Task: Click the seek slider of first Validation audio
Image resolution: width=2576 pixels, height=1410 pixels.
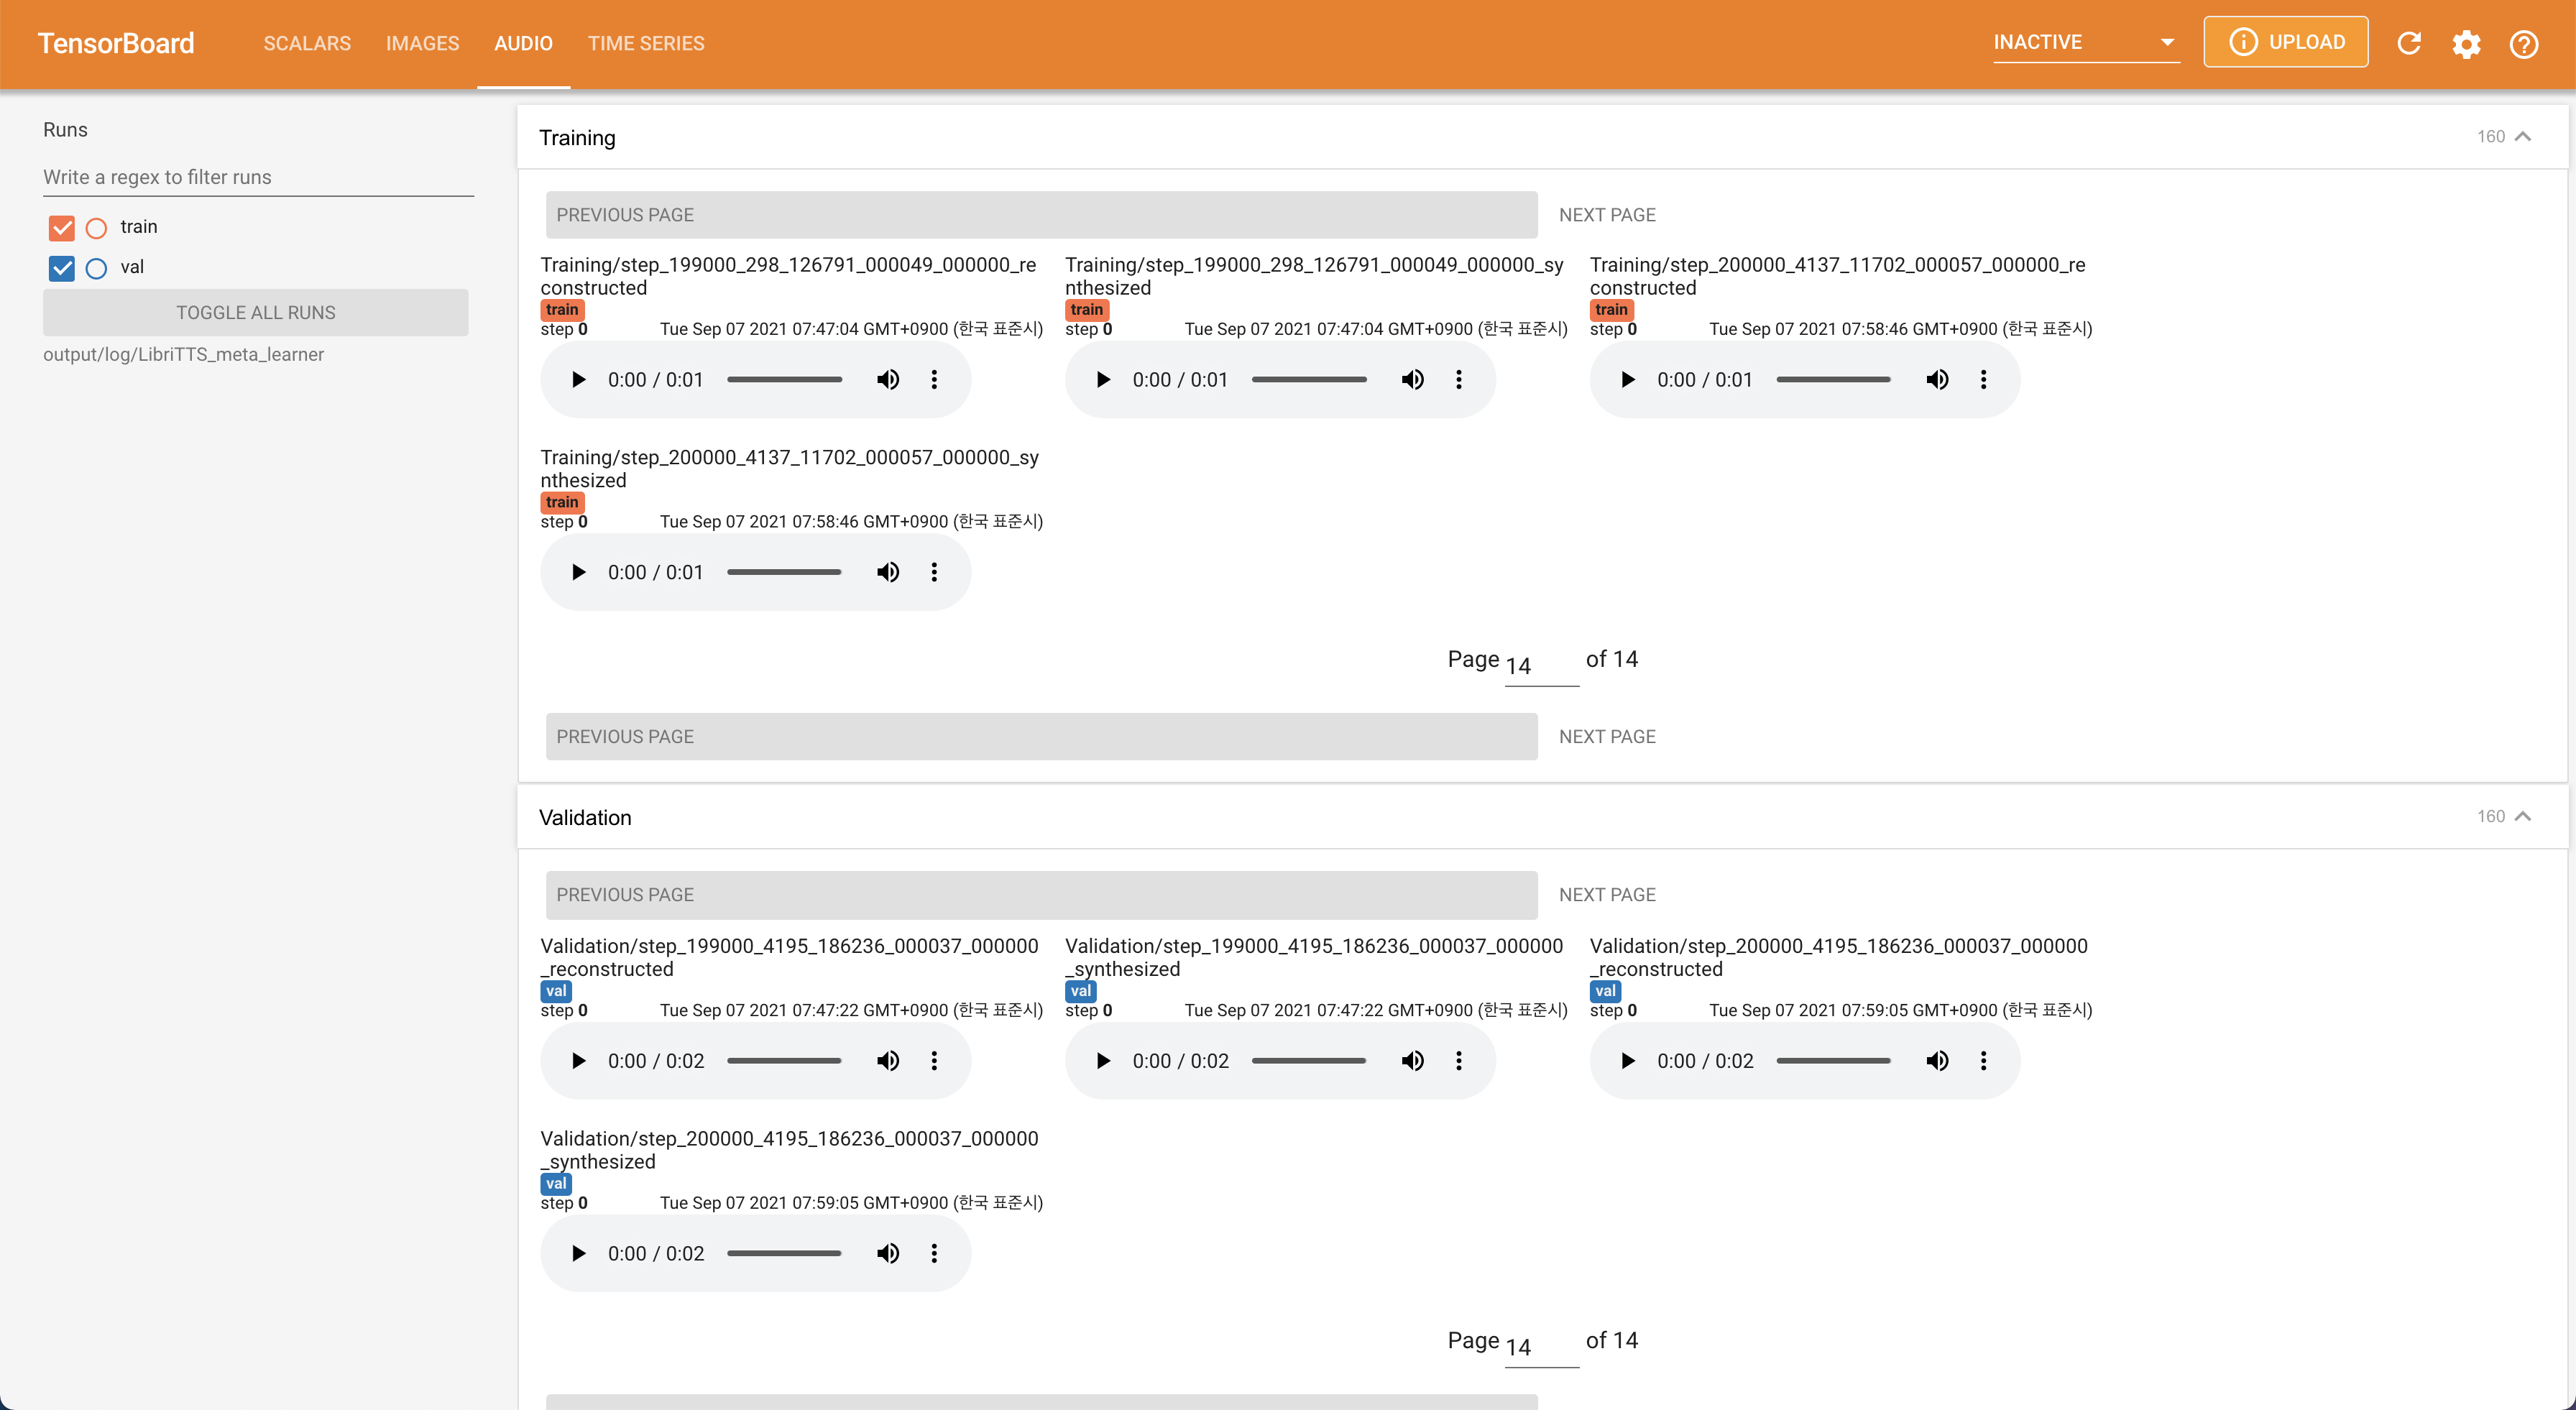Action: 784,1061
